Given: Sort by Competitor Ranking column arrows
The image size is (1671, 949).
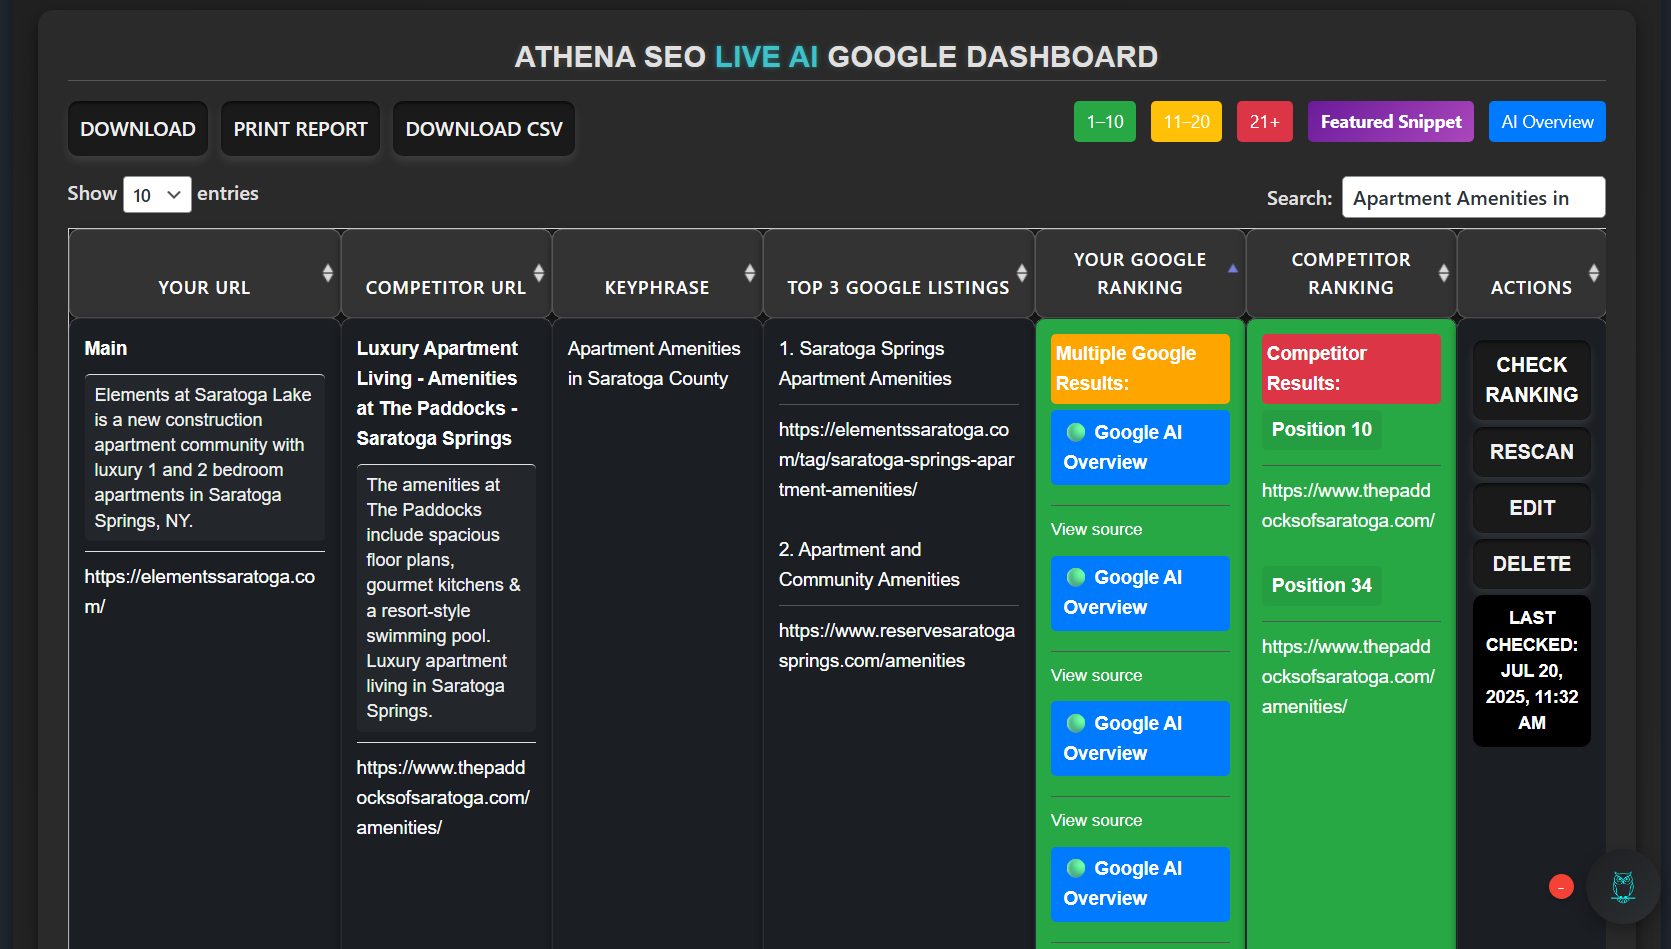Looking at the screenshot, I should 1444,273.
